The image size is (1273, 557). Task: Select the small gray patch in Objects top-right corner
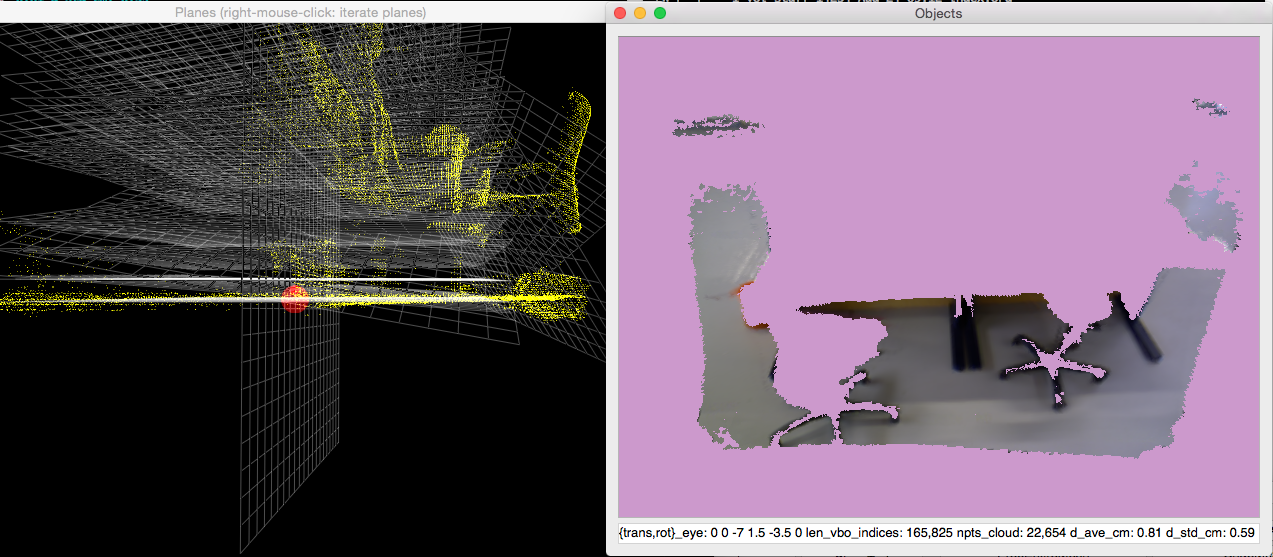pyautogui.click(x=1211, y=105)
